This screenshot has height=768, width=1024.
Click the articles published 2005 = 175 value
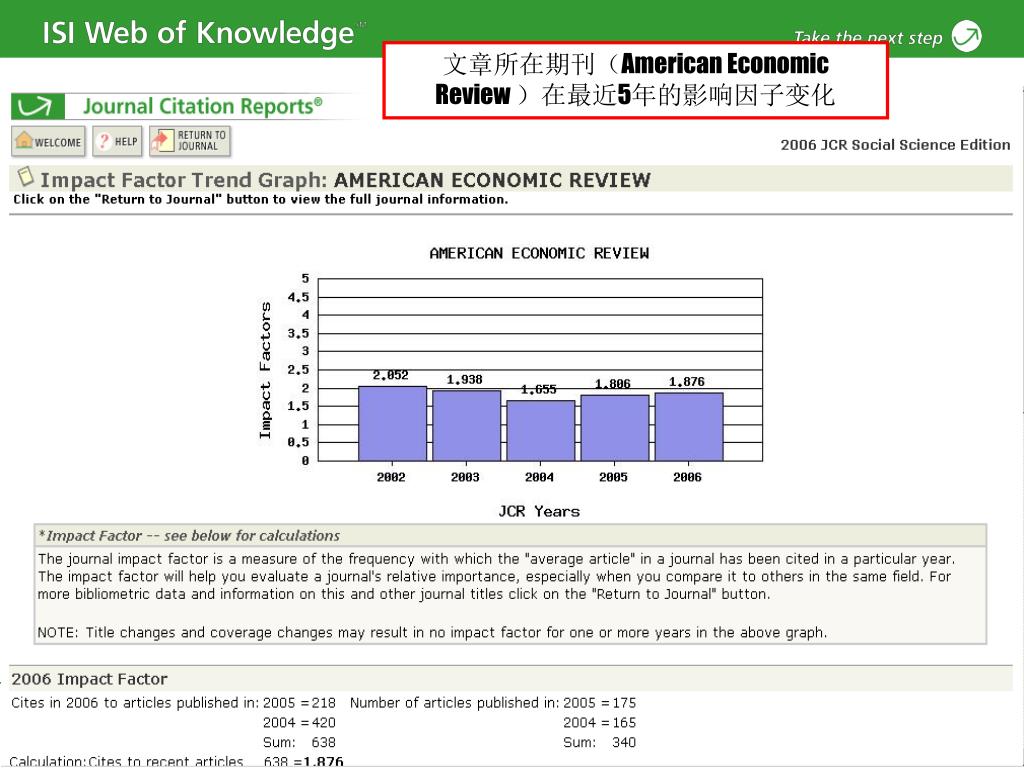[600, 703]
